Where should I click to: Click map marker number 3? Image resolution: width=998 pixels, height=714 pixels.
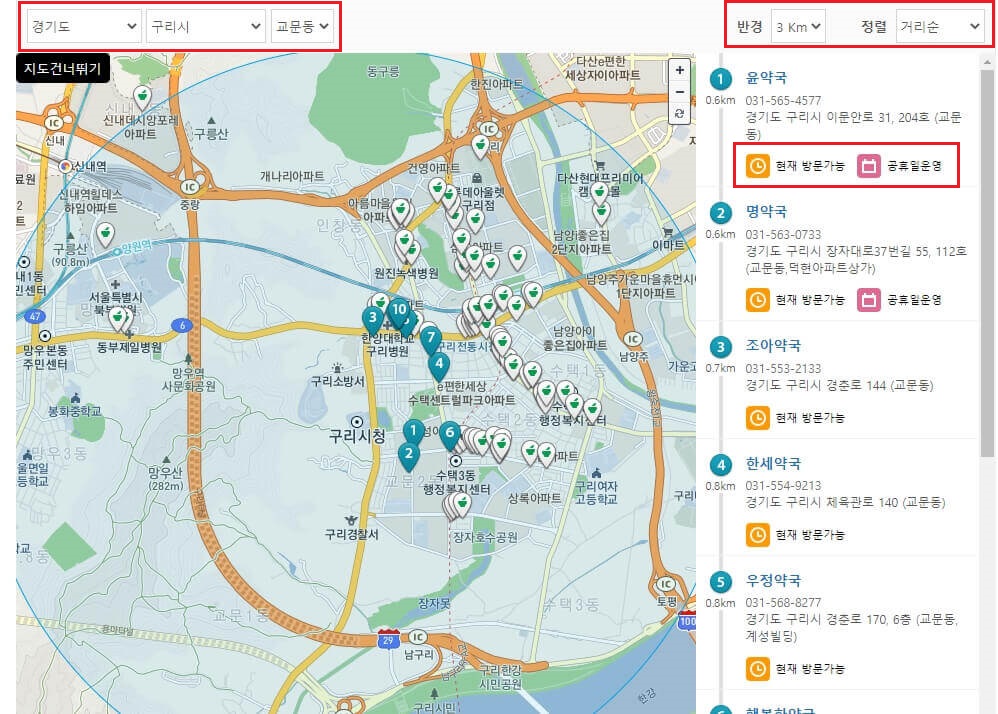tap(373, 319)
